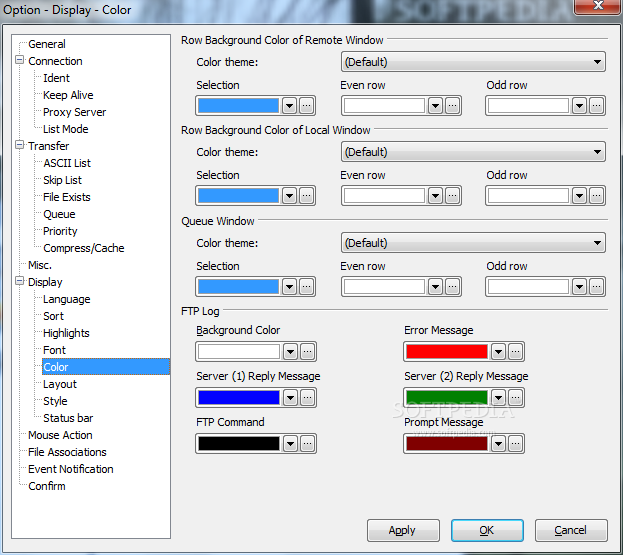623x555 pixels.
Task: Open custom color dialog for Remote Window Odd row
Action: pos(596,106)
